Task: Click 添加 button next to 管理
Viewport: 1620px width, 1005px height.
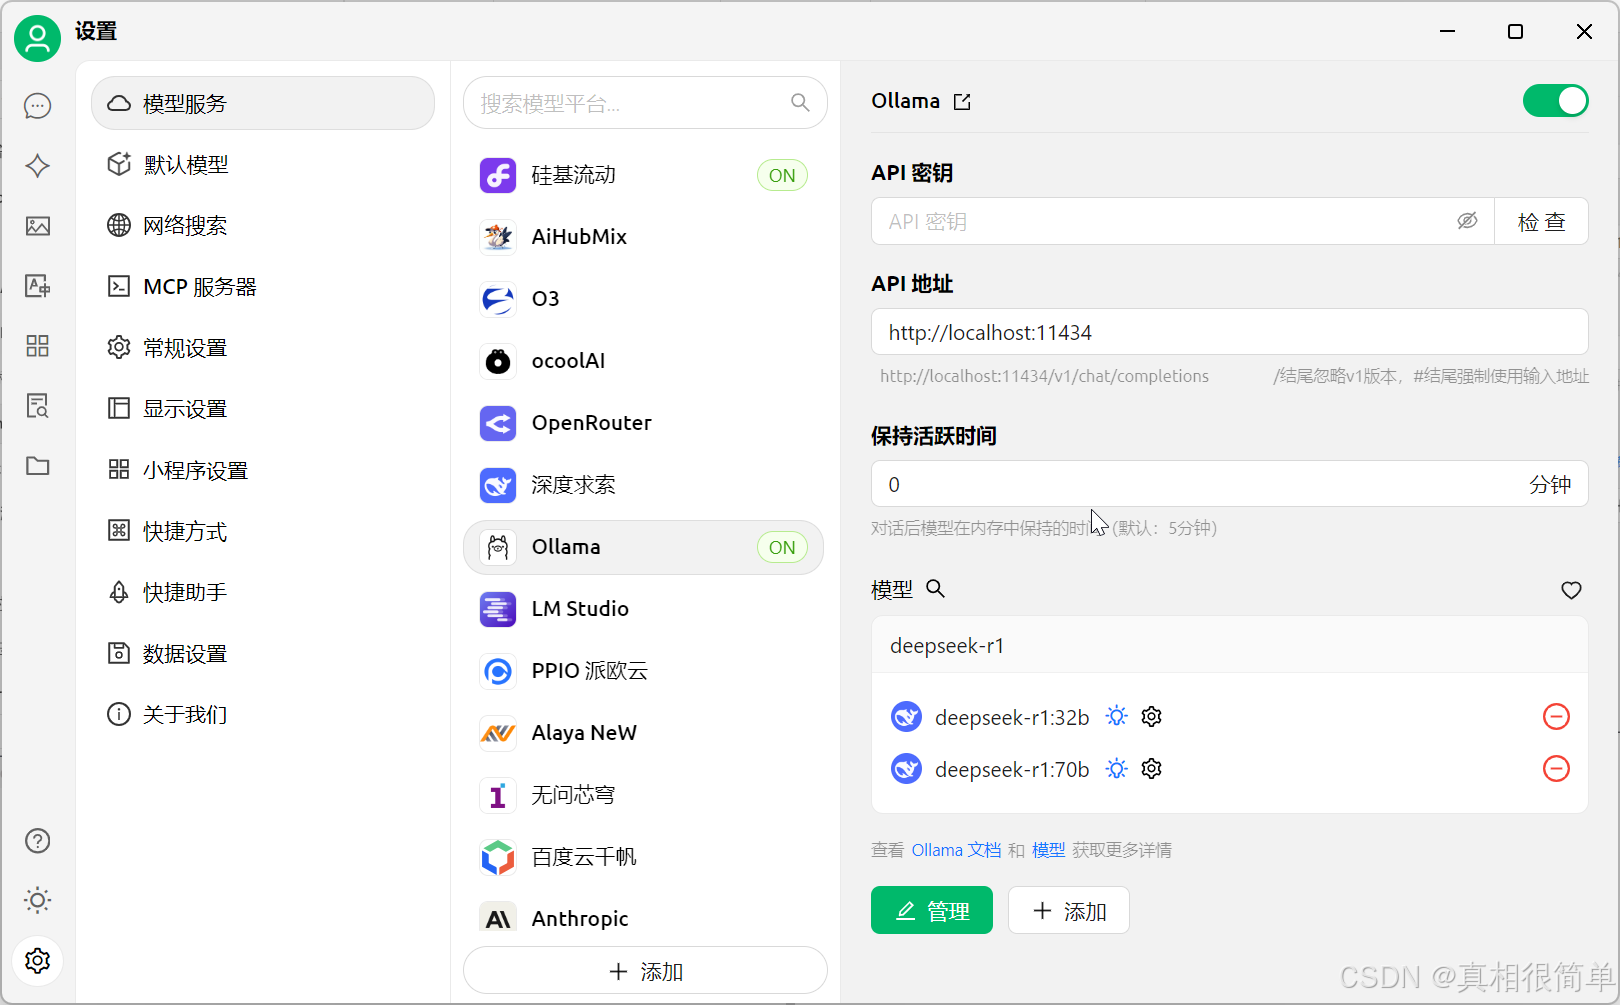Action: pos(1069,910)
